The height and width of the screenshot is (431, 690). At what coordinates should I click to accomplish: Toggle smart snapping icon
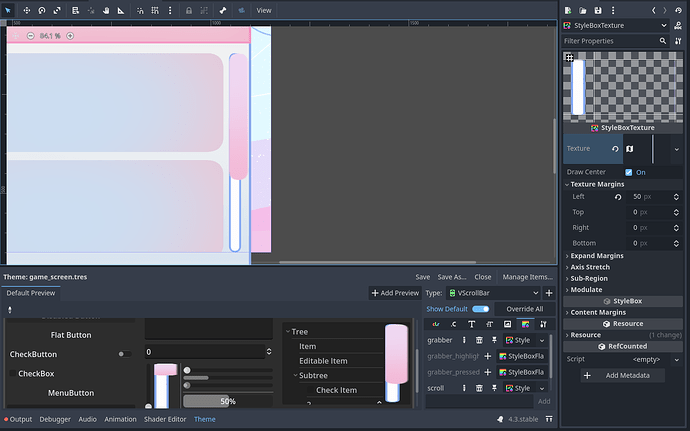click(140, 10)
